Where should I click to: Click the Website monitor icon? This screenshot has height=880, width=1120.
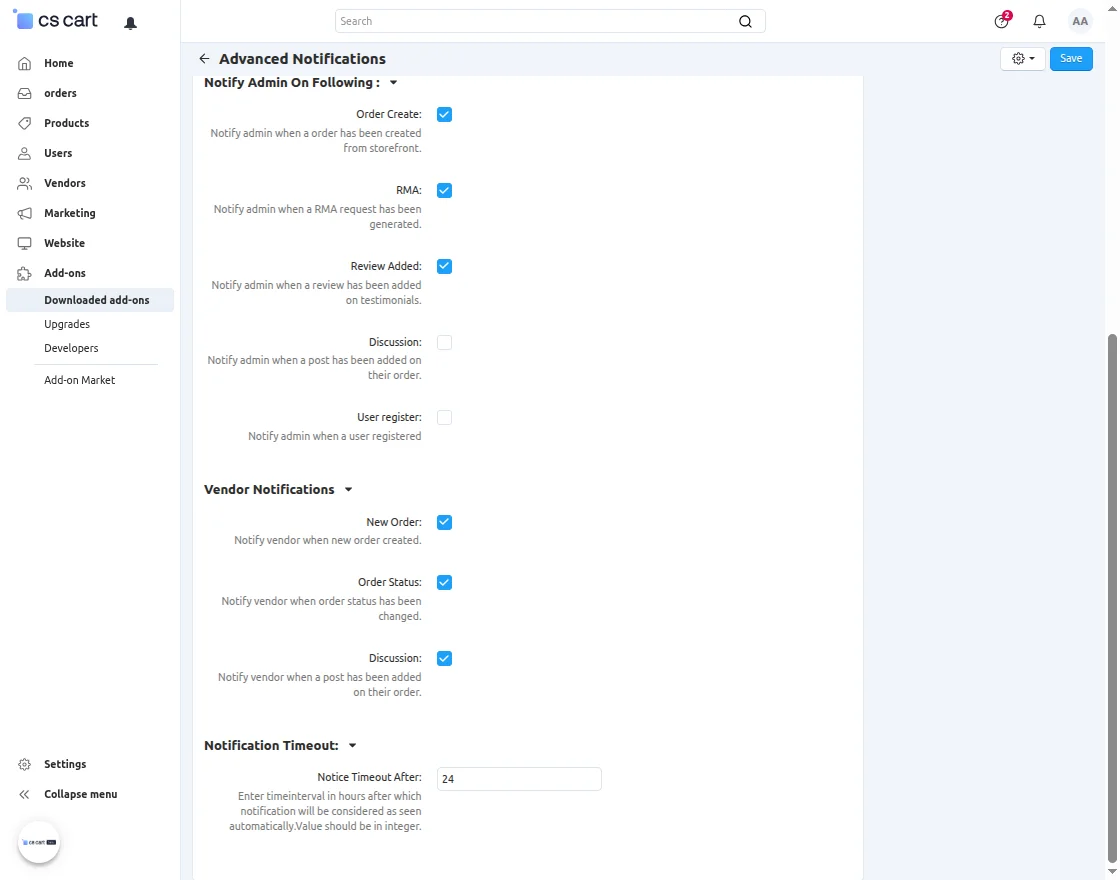[24, 244]
